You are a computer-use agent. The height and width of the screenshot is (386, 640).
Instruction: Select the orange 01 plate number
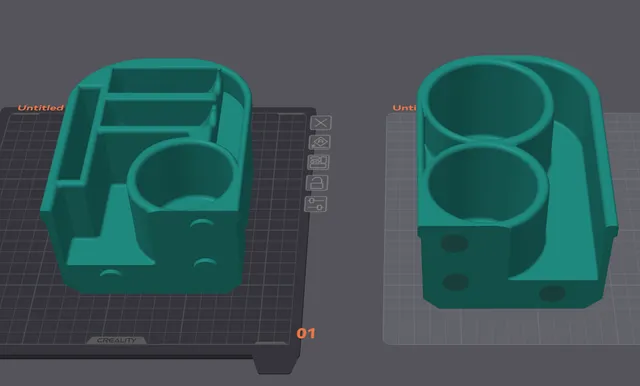coord(306,333)
